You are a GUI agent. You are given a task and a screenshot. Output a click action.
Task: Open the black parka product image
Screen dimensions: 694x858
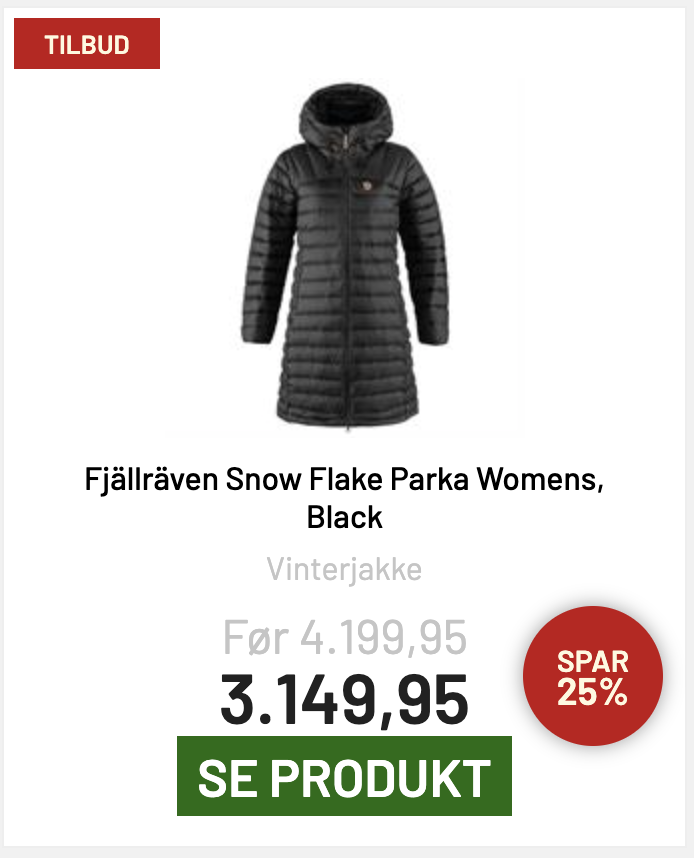345,258
